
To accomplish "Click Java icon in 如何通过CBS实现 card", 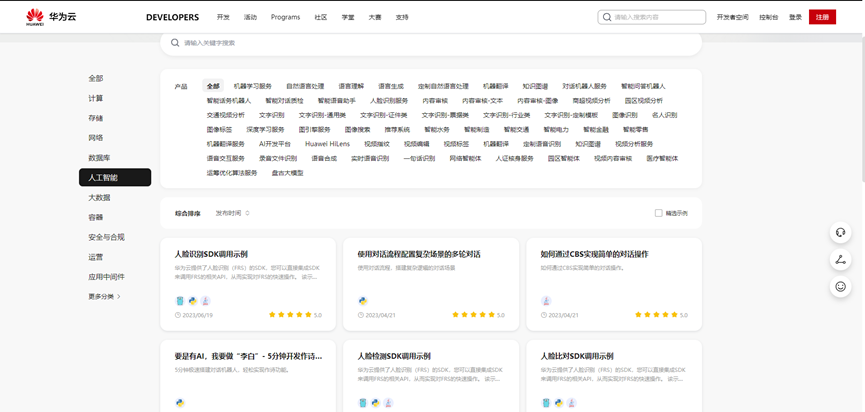I will [x=546, y=301].
